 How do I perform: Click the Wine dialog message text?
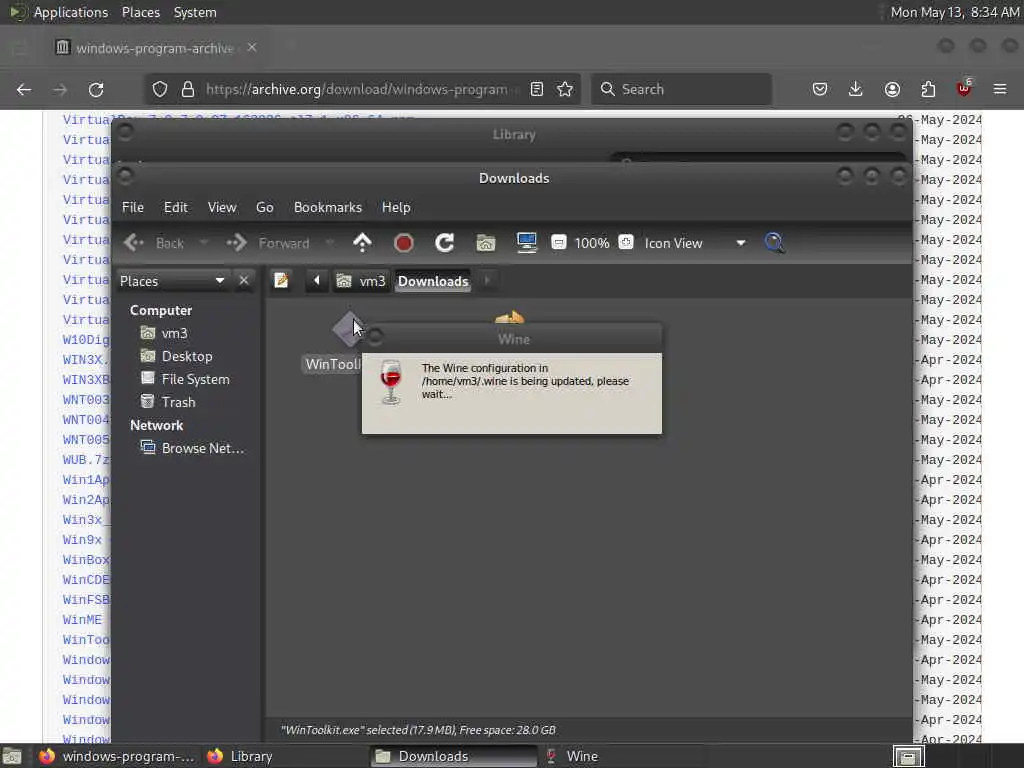click(x=525, y=381)
